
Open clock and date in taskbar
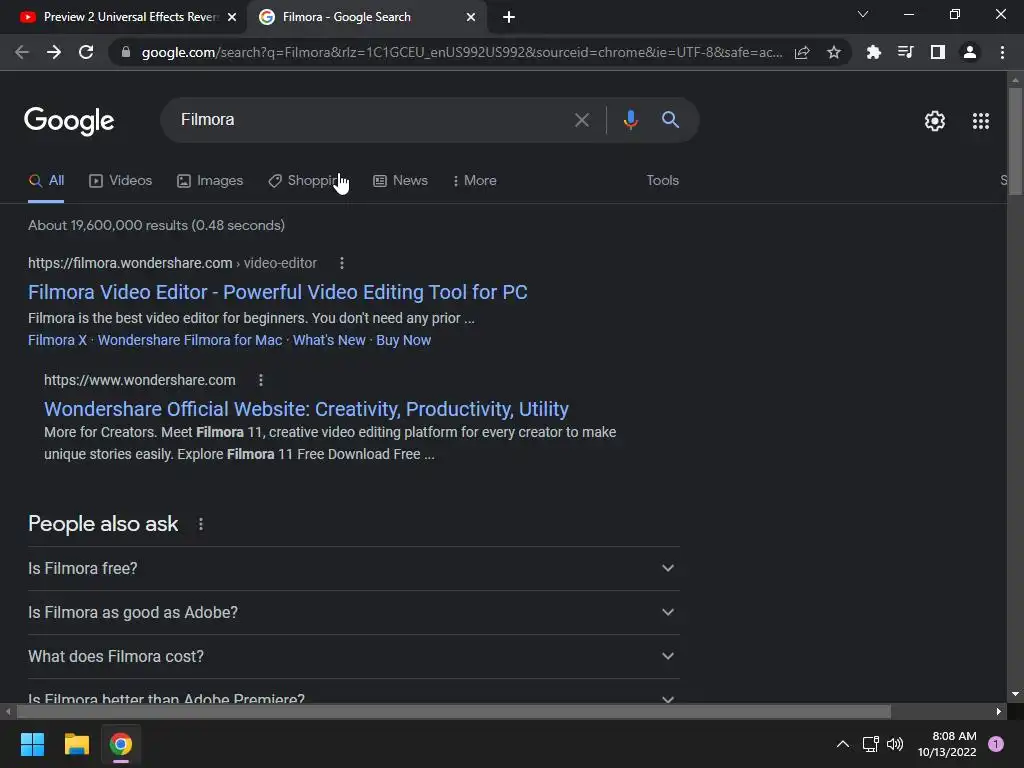[x=947, y=744]
